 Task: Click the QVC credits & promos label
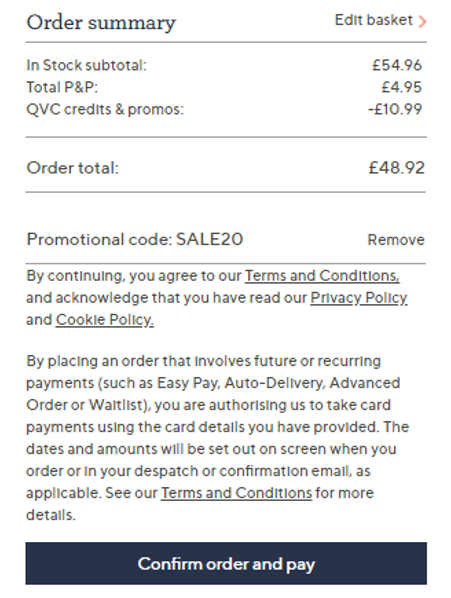point(105,109)
